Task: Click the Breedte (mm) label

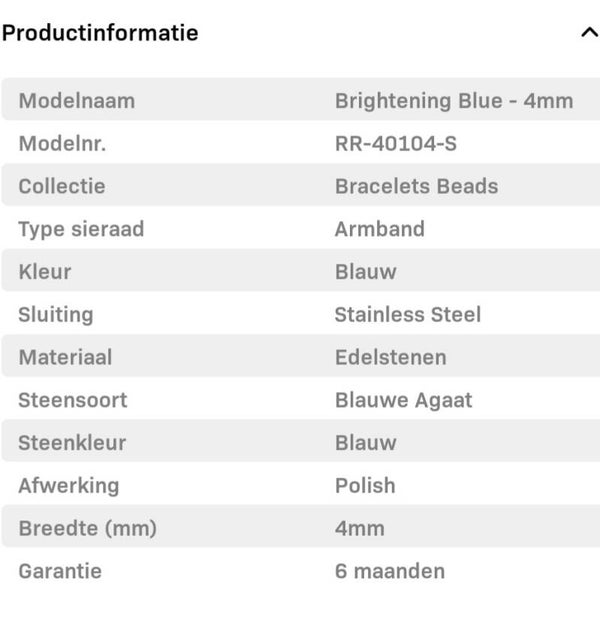Action: coord(88,528)
